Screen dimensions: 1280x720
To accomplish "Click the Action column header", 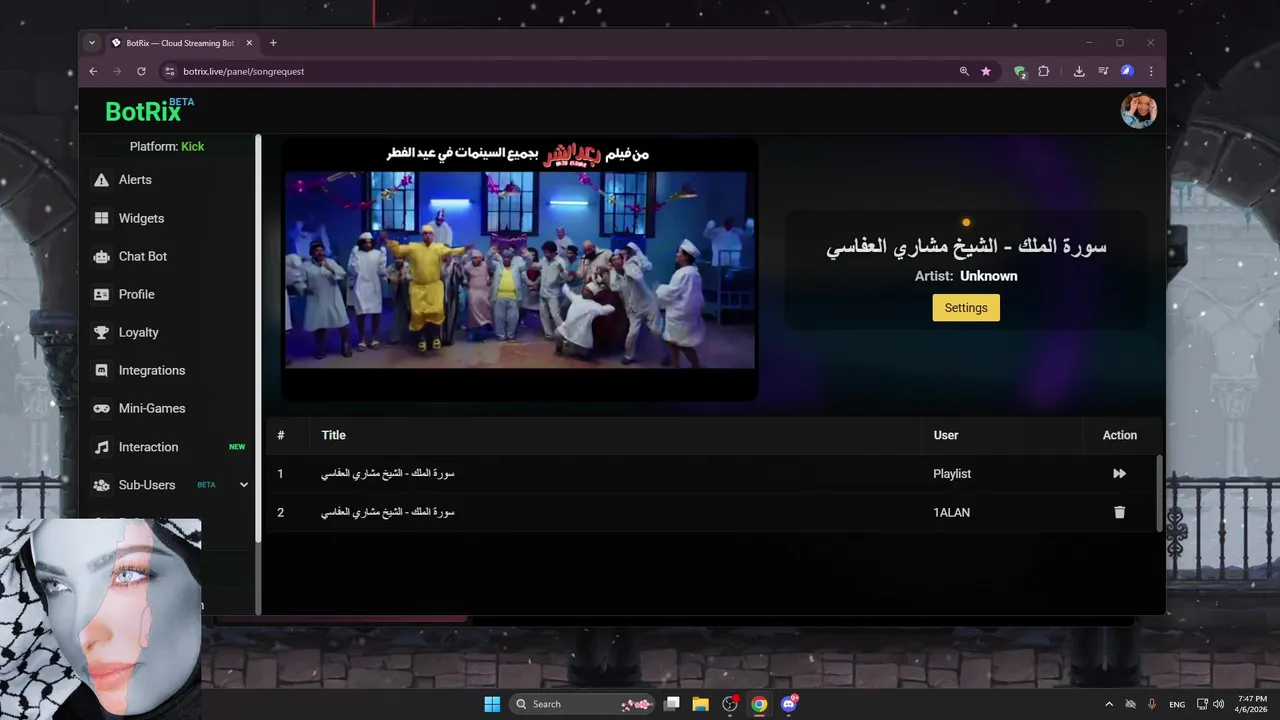I will point(1120,435).
